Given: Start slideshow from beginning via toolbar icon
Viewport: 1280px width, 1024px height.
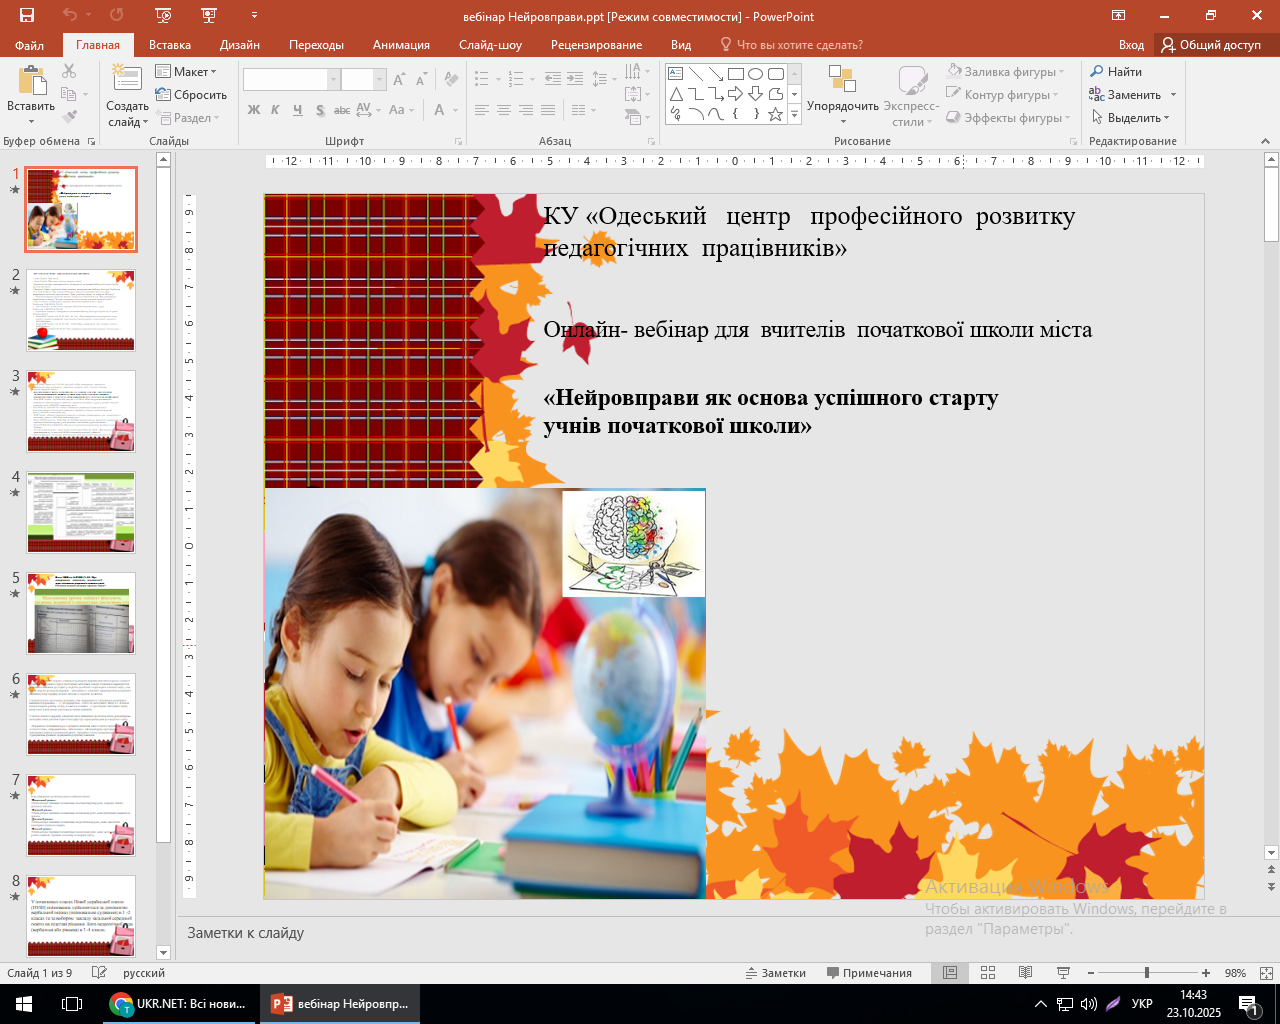Looking at the screenshot, I should click(163, 16).
